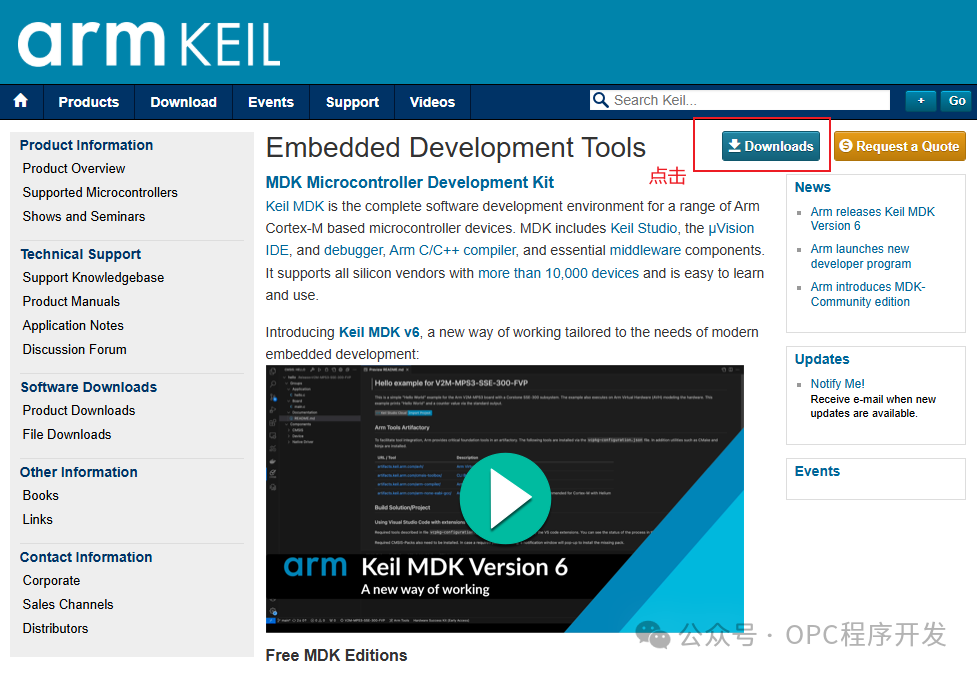Open Product Manuals link
This screenshot has height=673, width=977.
pos(71,302)
